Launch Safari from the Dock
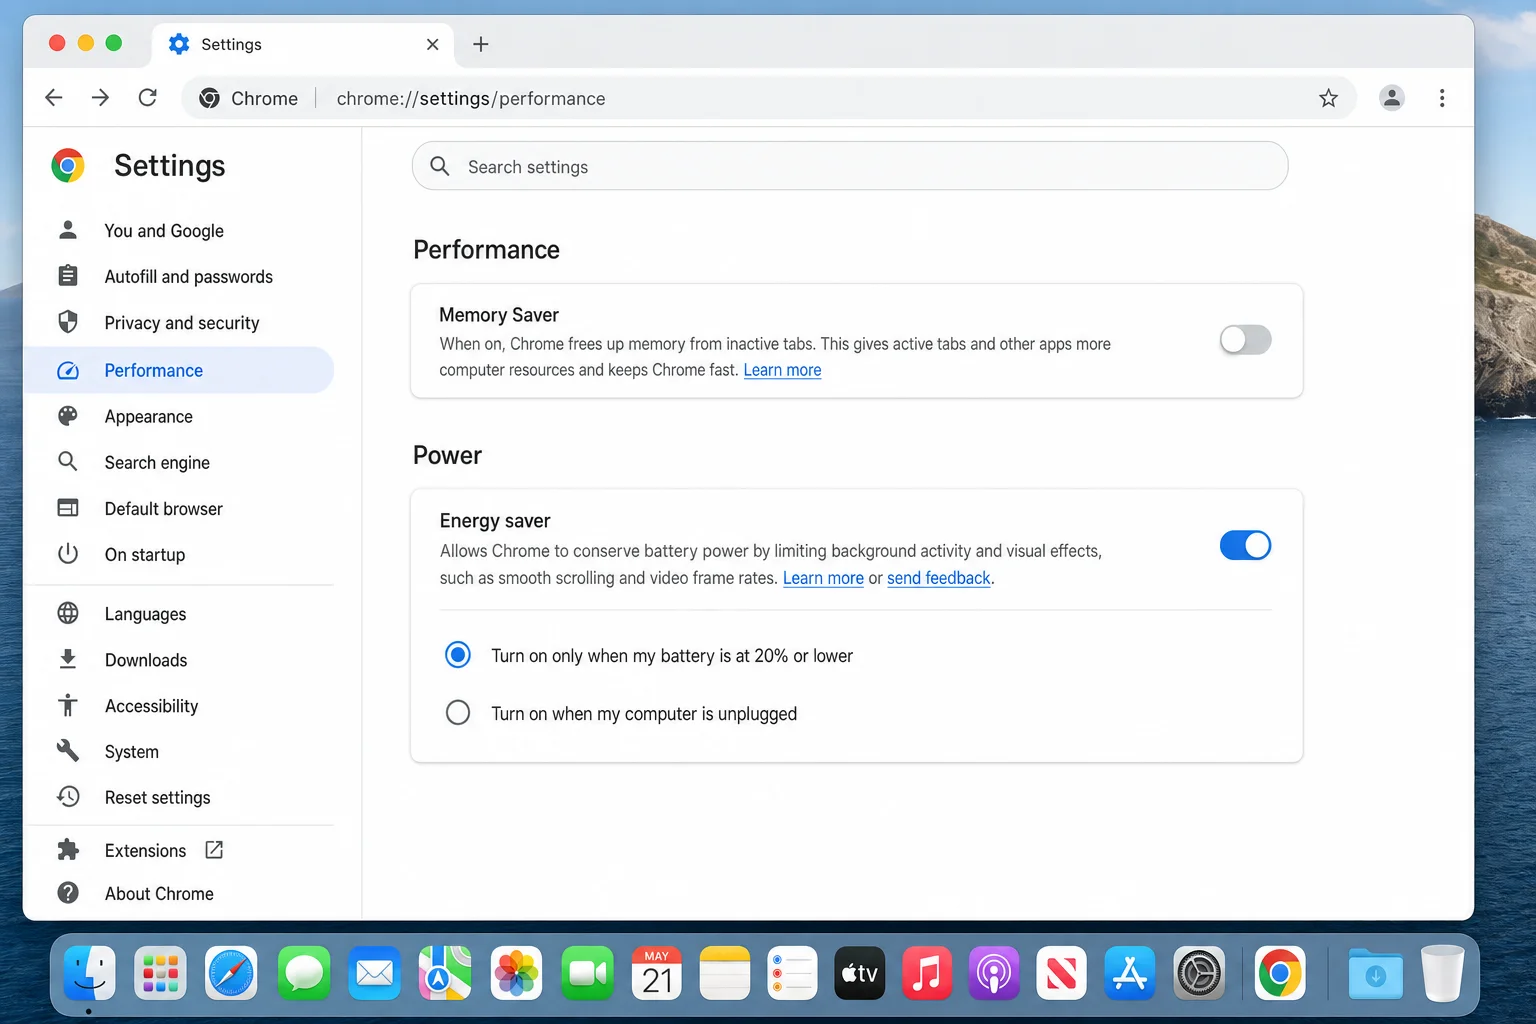Screen dimensions: 1536x1024 231,973
